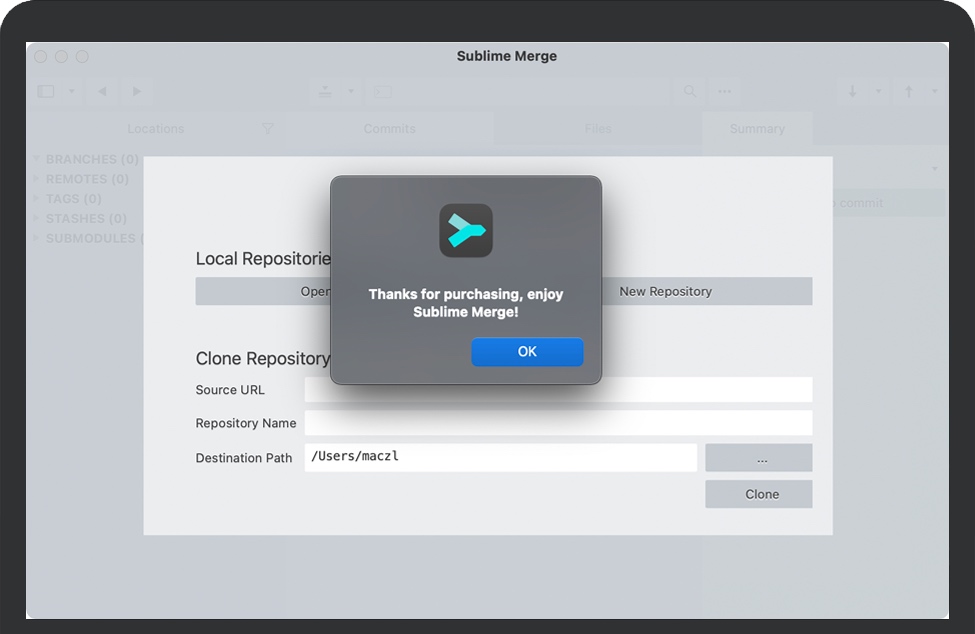975x634 pixels.
Task: Click the stash icon in toolbar
Action: tap(326, 91)
